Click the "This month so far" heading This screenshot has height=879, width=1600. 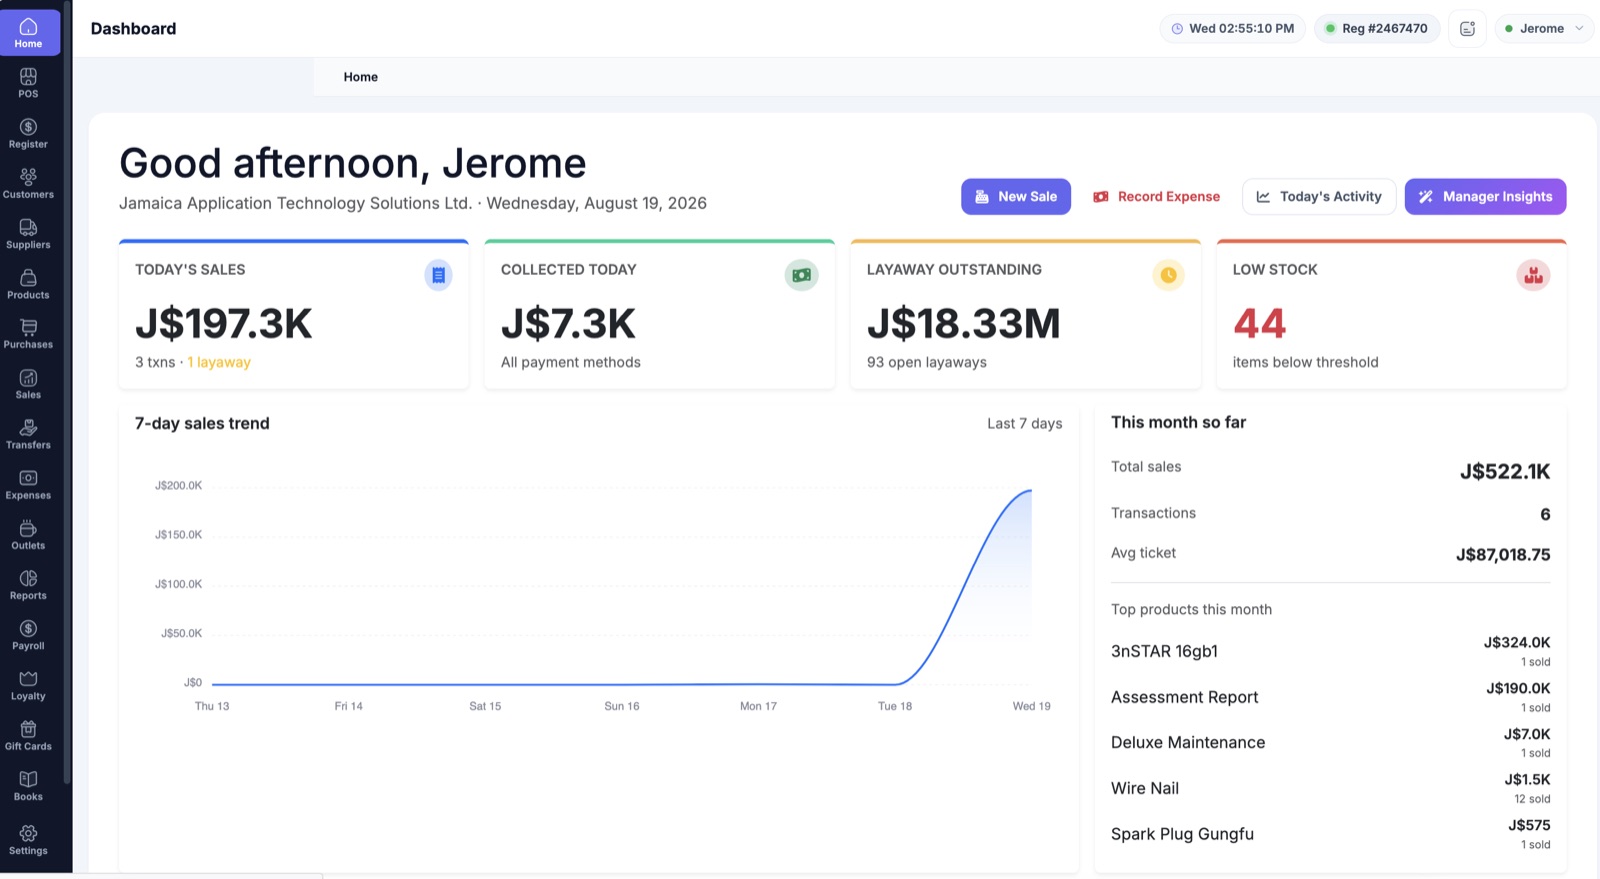tap(1179, 423)
